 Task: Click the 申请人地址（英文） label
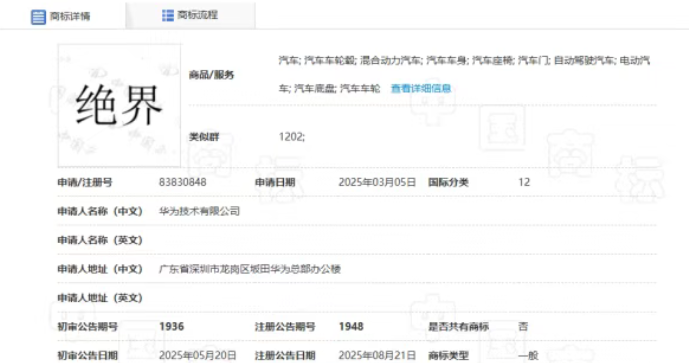[100, 298]
